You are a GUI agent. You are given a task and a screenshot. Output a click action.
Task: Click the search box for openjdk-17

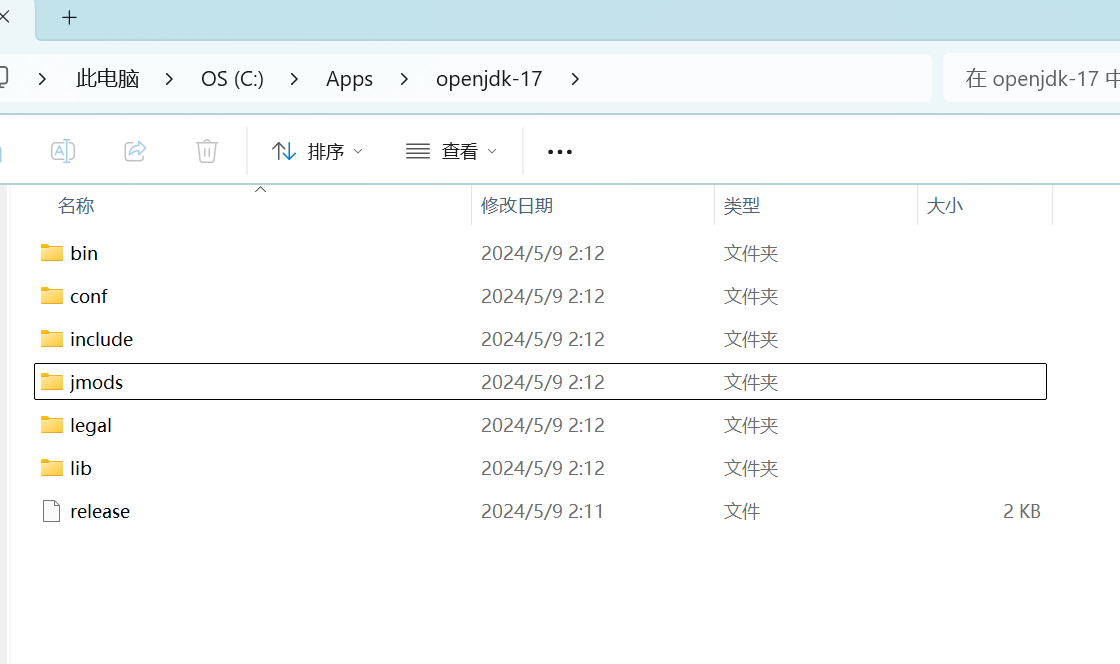1031,79
